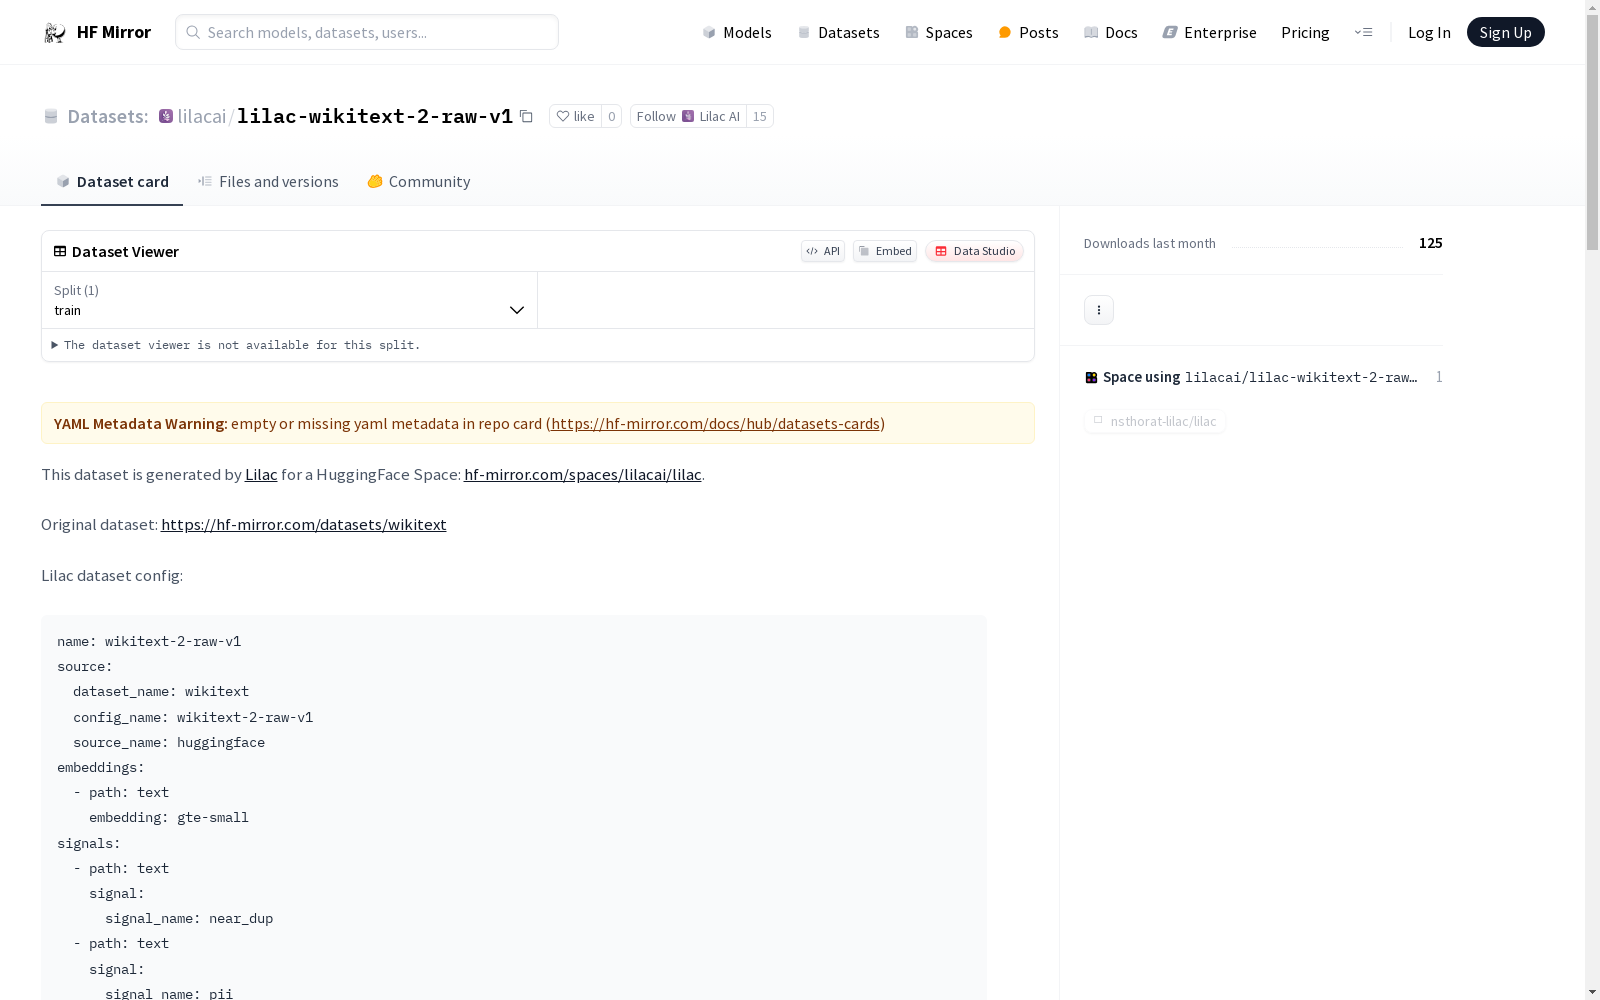Open the original wikitext dataset link
The image size is (1600, 1000).
point(304,524)
